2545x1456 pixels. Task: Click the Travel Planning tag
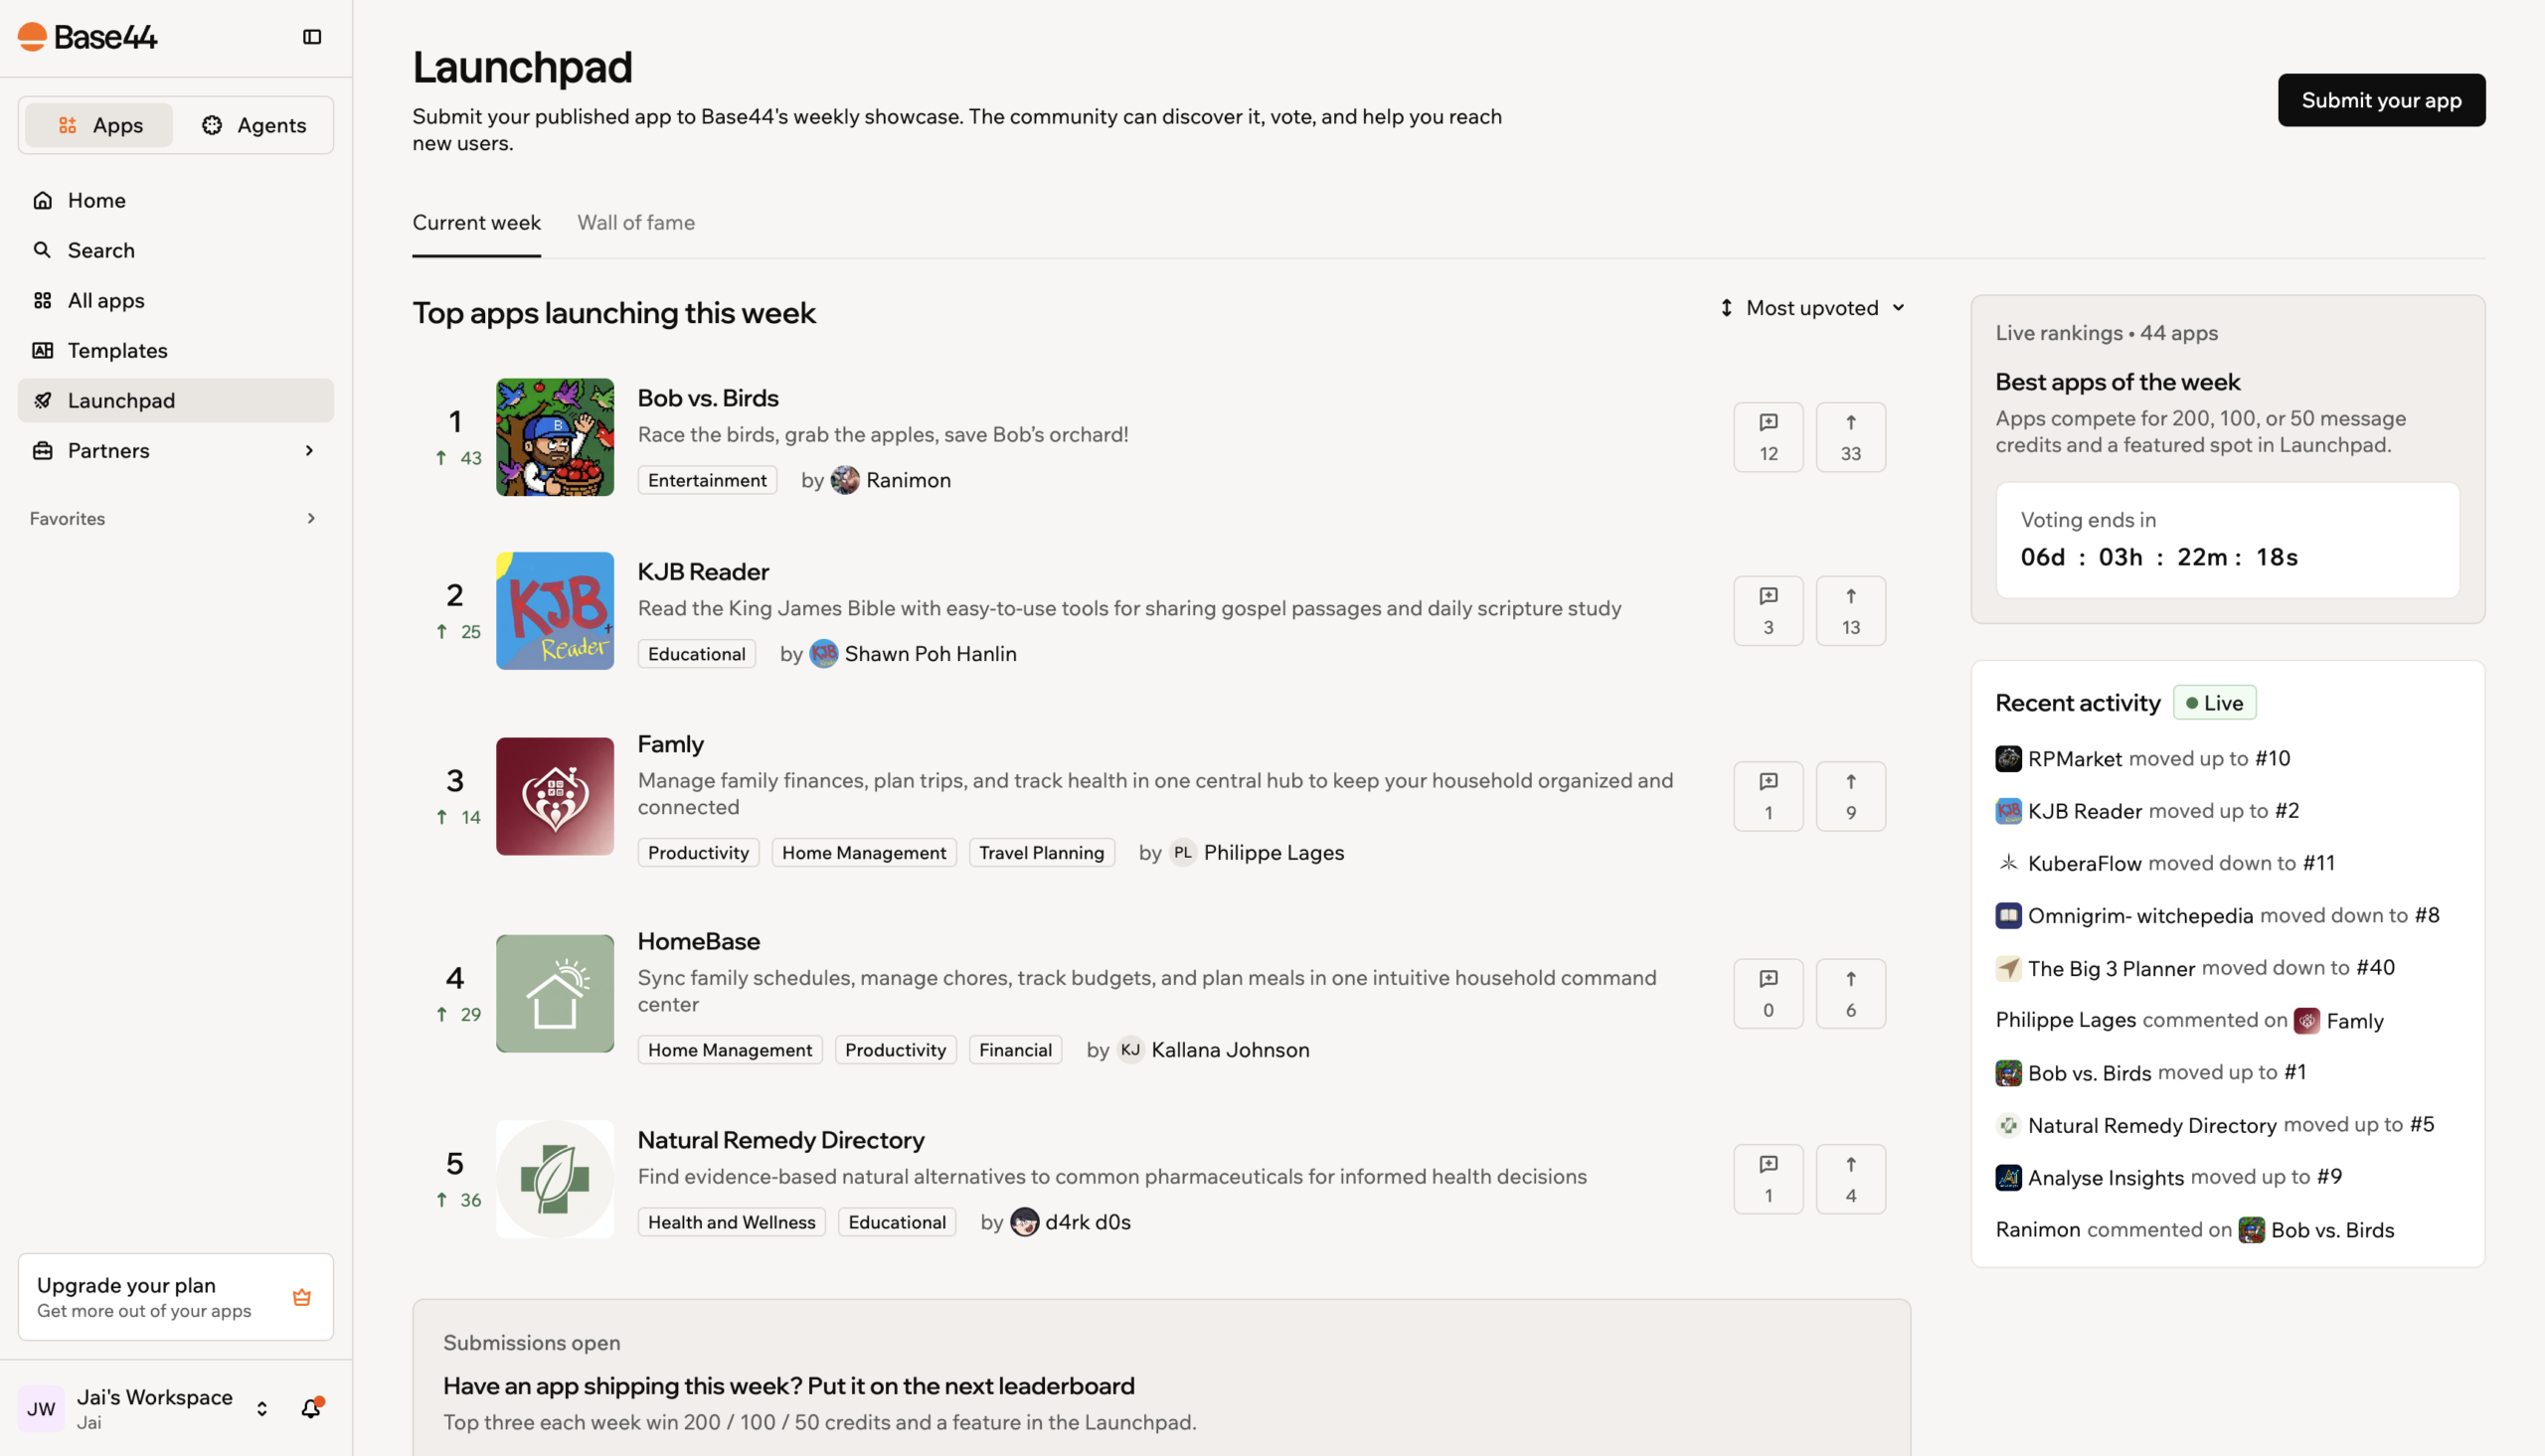click(1041, 853)
